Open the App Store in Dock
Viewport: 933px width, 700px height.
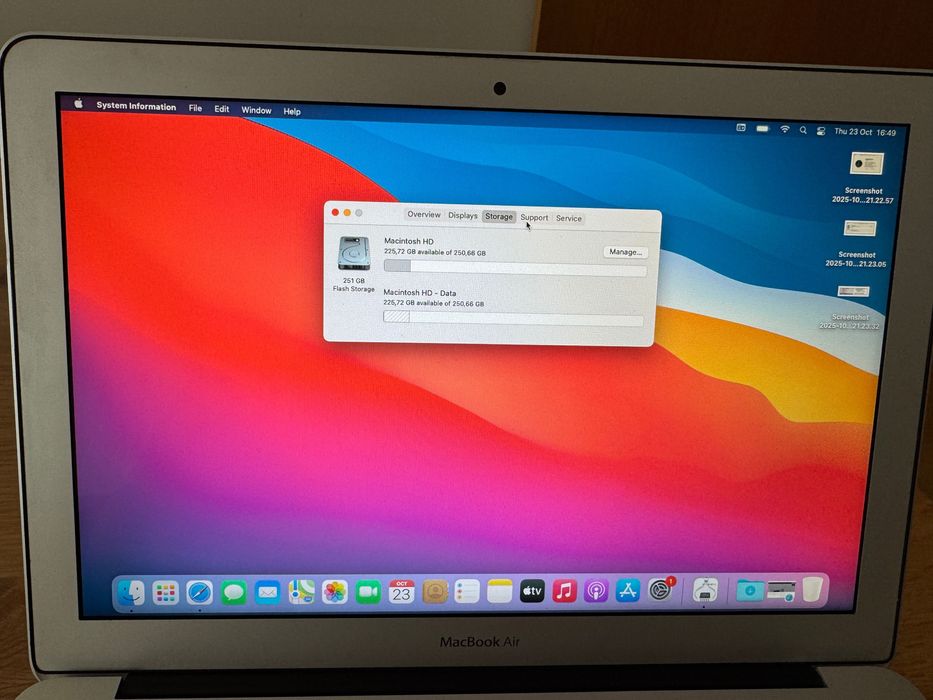pos(628,590)
